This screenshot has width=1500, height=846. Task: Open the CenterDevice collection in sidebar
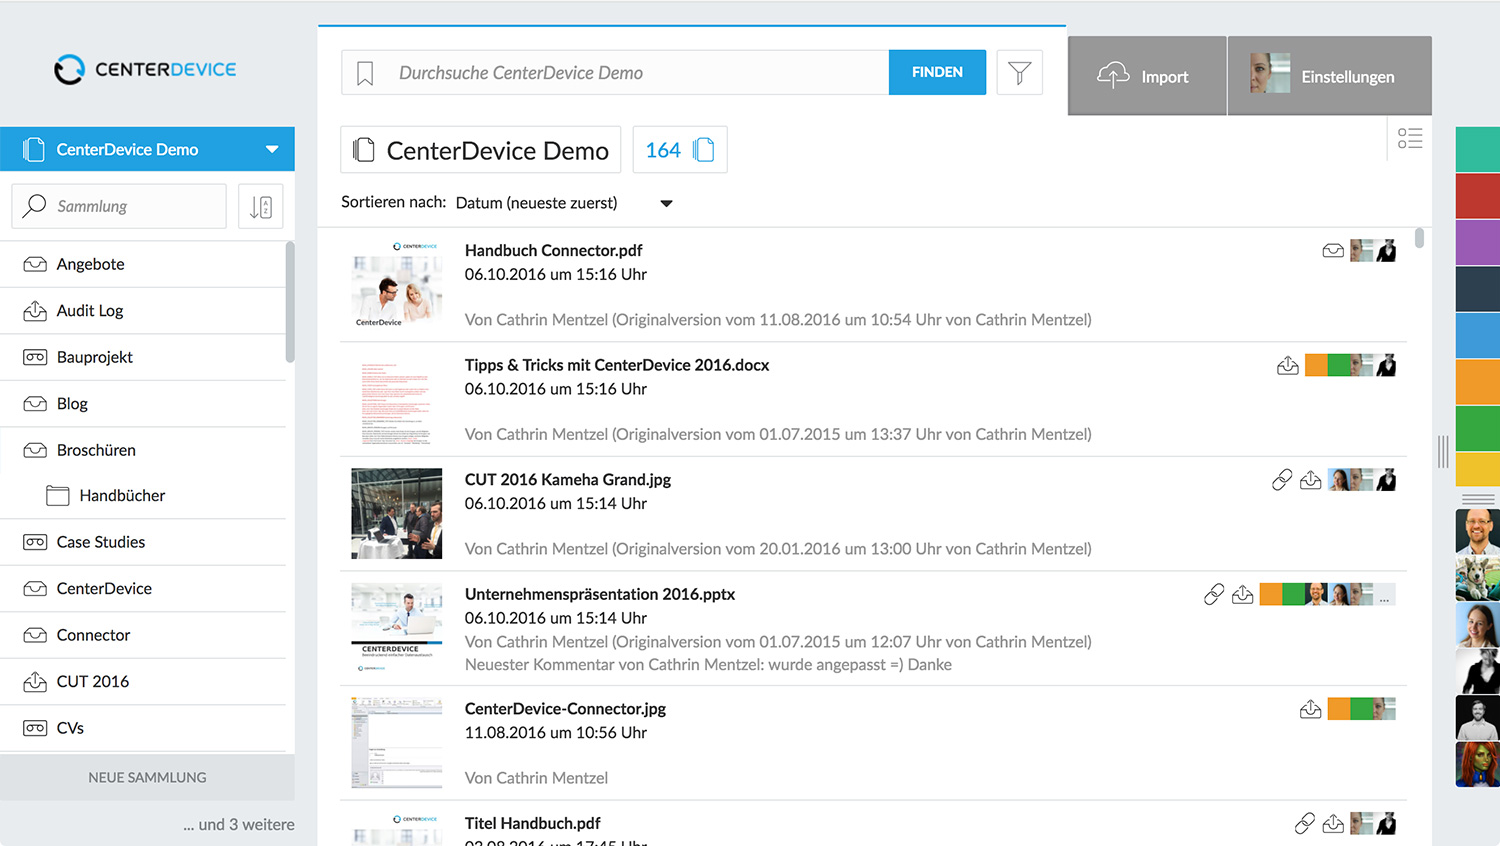click(143, 588)
